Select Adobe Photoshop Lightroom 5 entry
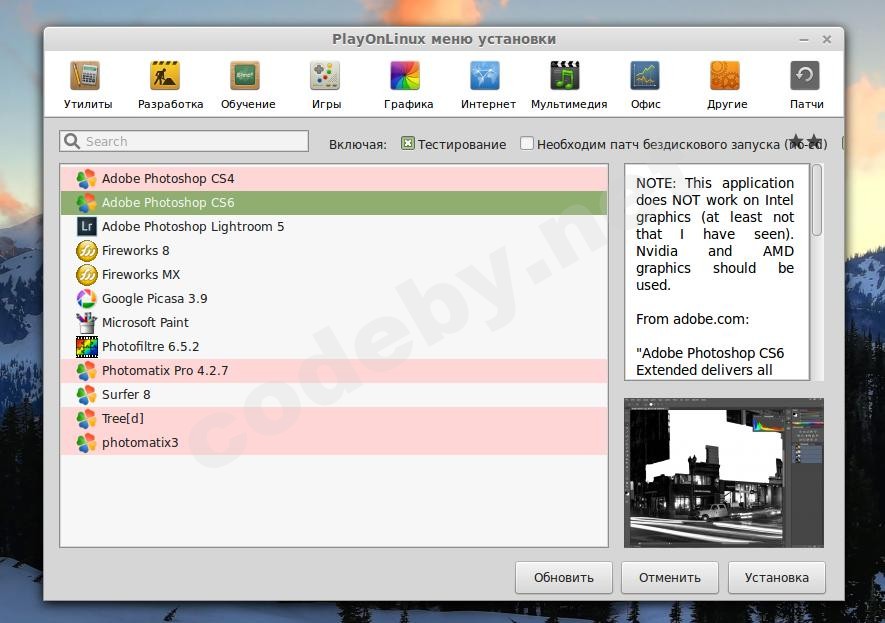 click(x=334, y=226)
